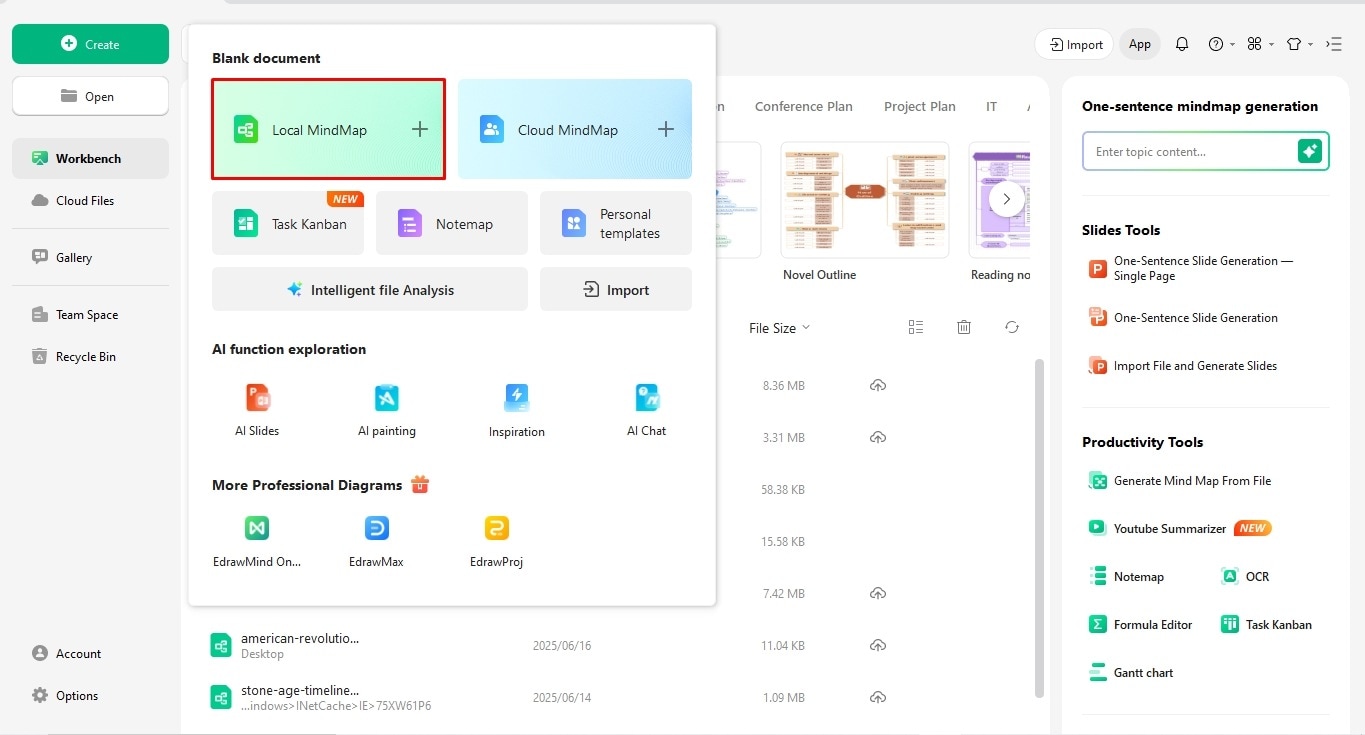Open Notemap from Blank document panel
Screen dimensions: 1365x735
(452, 223)
